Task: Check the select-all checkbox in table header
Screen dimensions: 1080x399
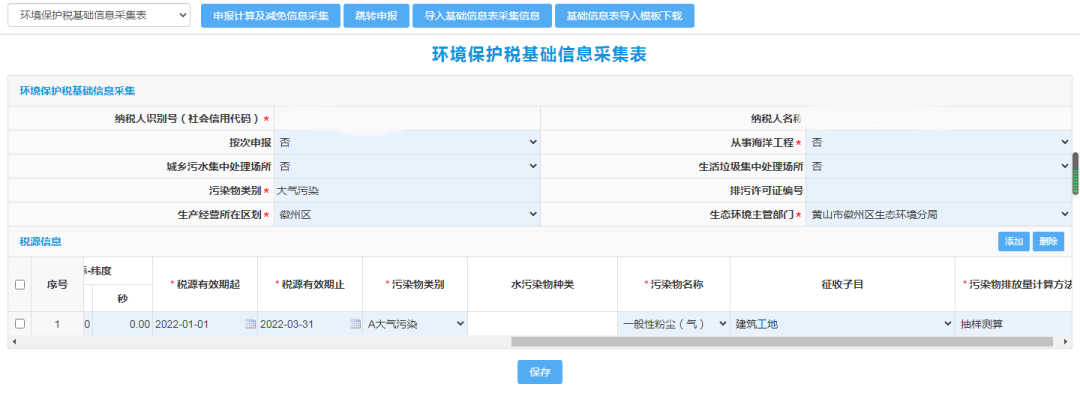Action: tap(20, 285)
